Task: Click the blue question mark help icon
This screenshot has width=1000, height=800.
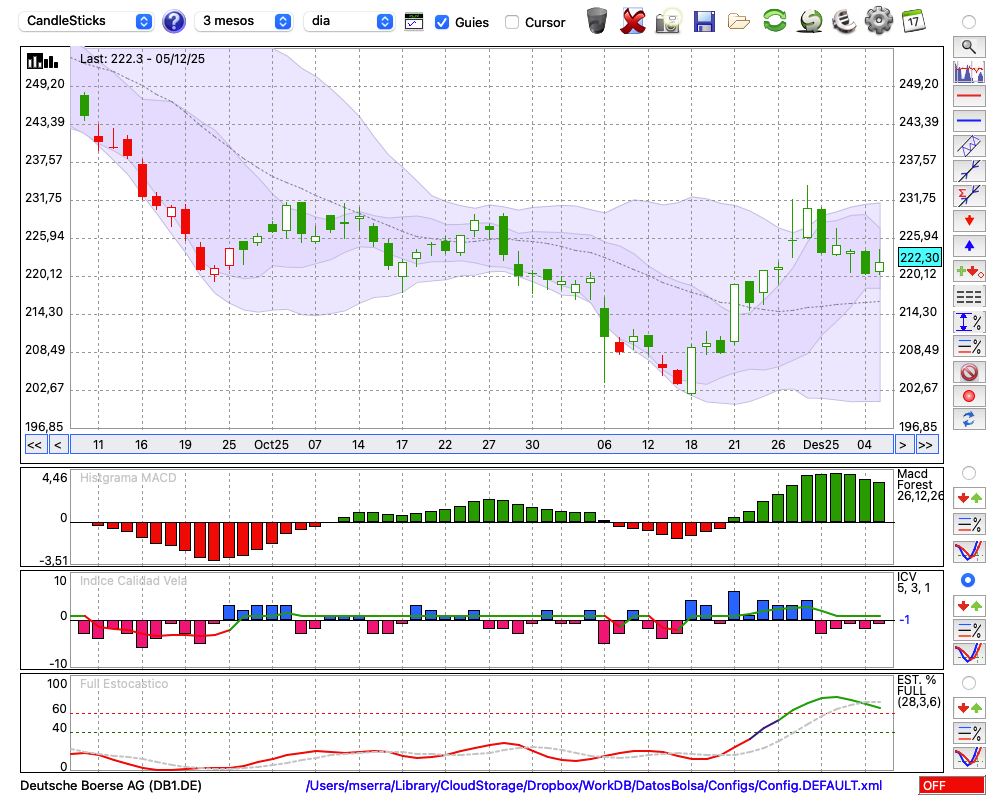Action: [174, 21]
